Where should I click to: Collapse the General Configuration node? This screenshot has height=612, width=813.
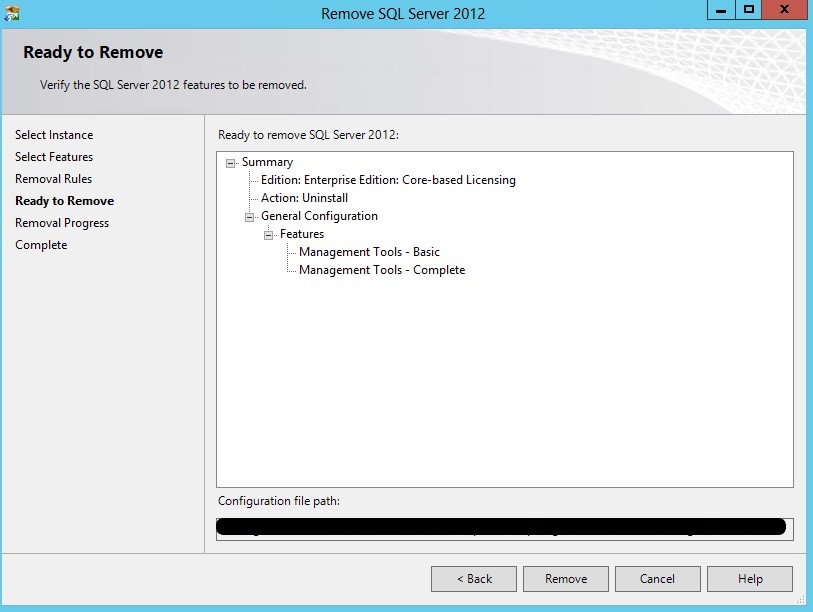click(250, 216)
